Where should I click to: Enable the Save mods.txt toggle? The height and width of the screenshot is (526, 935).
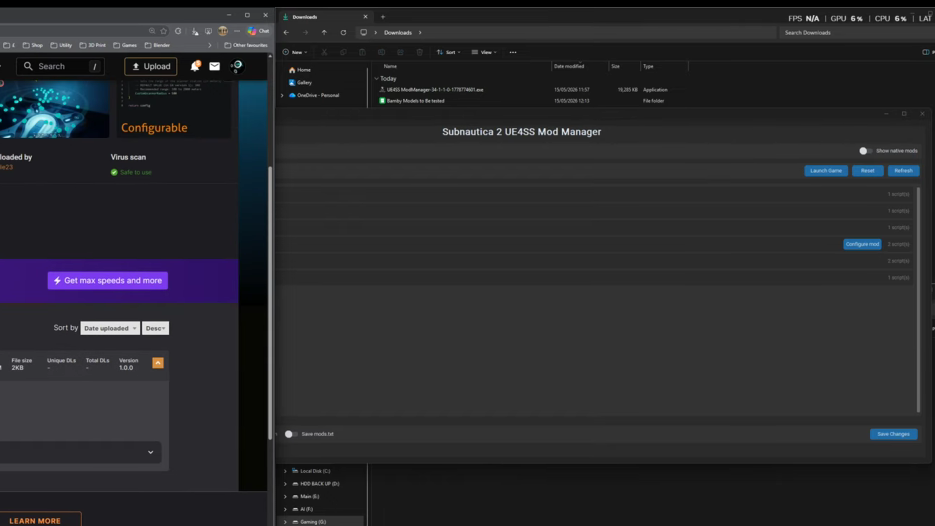coord(290,434)
